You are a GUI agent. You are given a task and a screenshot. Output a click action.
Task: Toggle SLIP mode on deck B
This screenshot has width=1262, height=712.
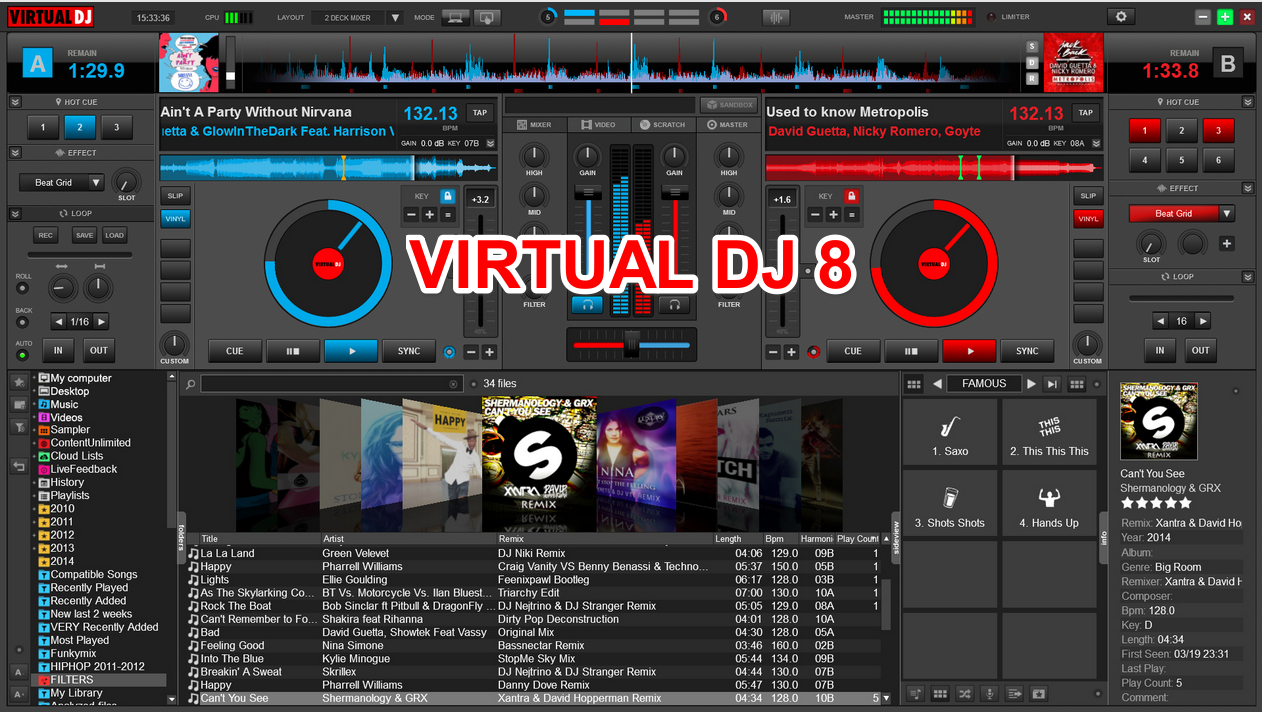1088,196
